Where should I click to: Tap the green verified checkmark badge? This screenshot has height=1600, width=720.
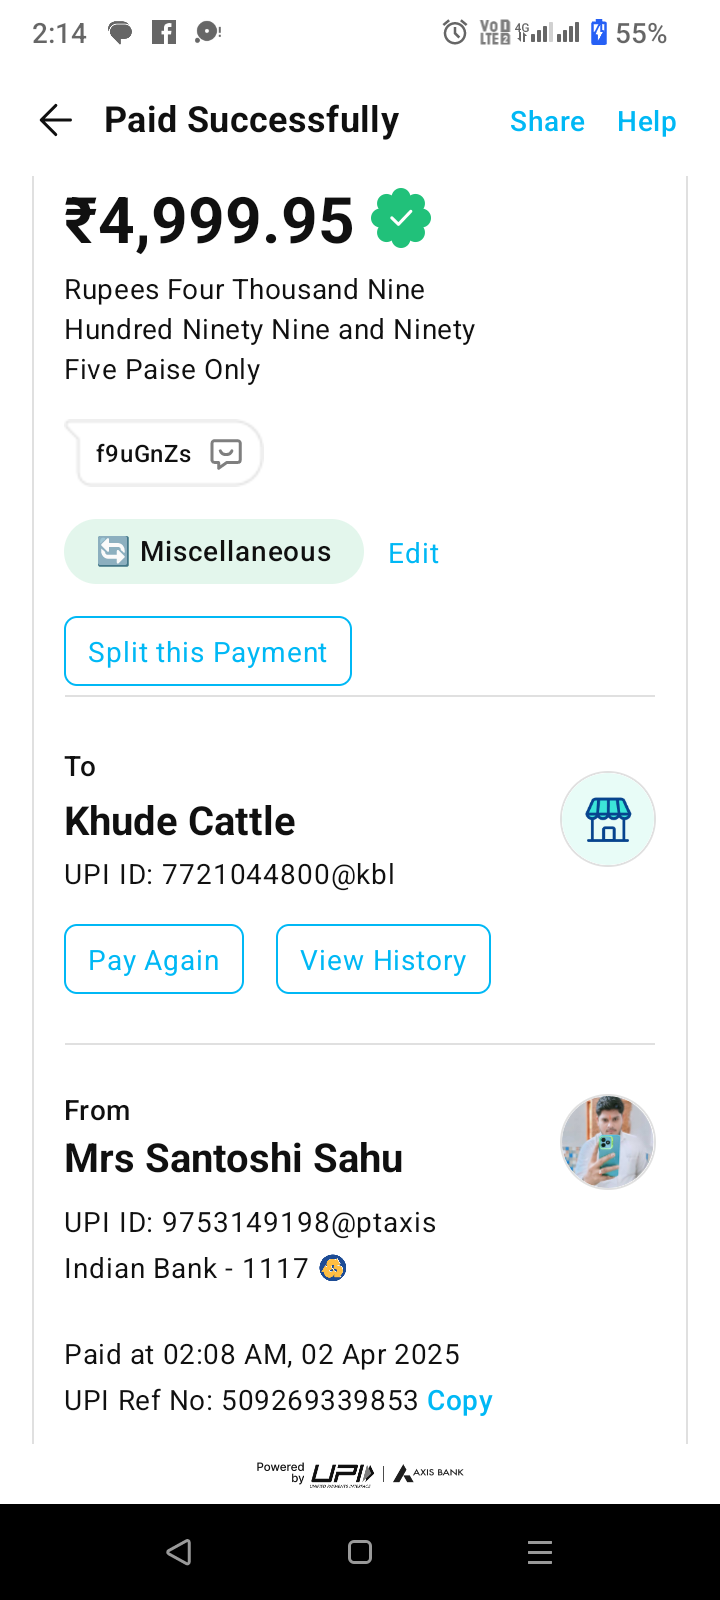401,218
